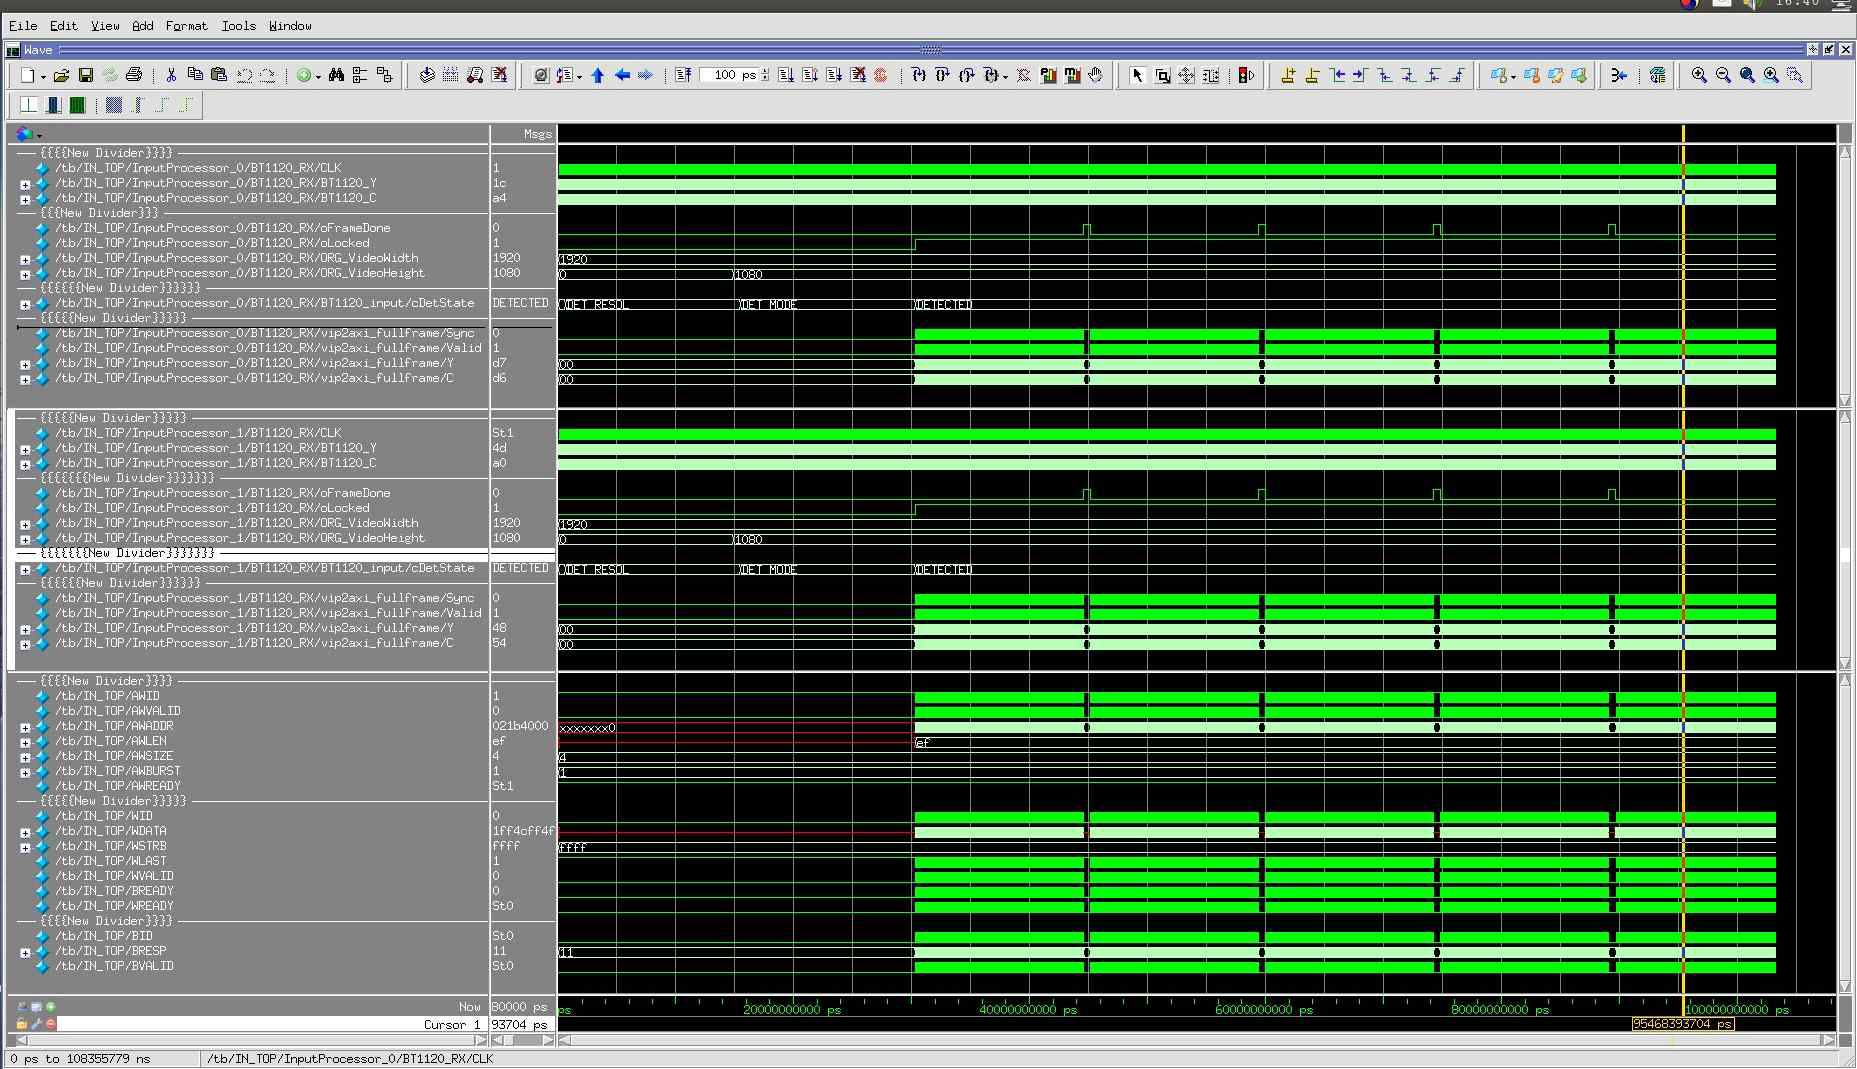Viewport: 1857px width, 1069px height.
Task: Expand the AWADDR bus signal
Action: pos(25,727)
